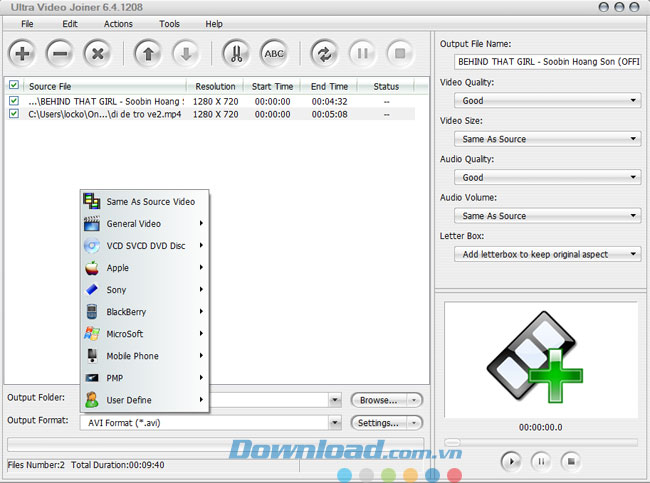Click the Remove file minus icon

click(60, 53)
